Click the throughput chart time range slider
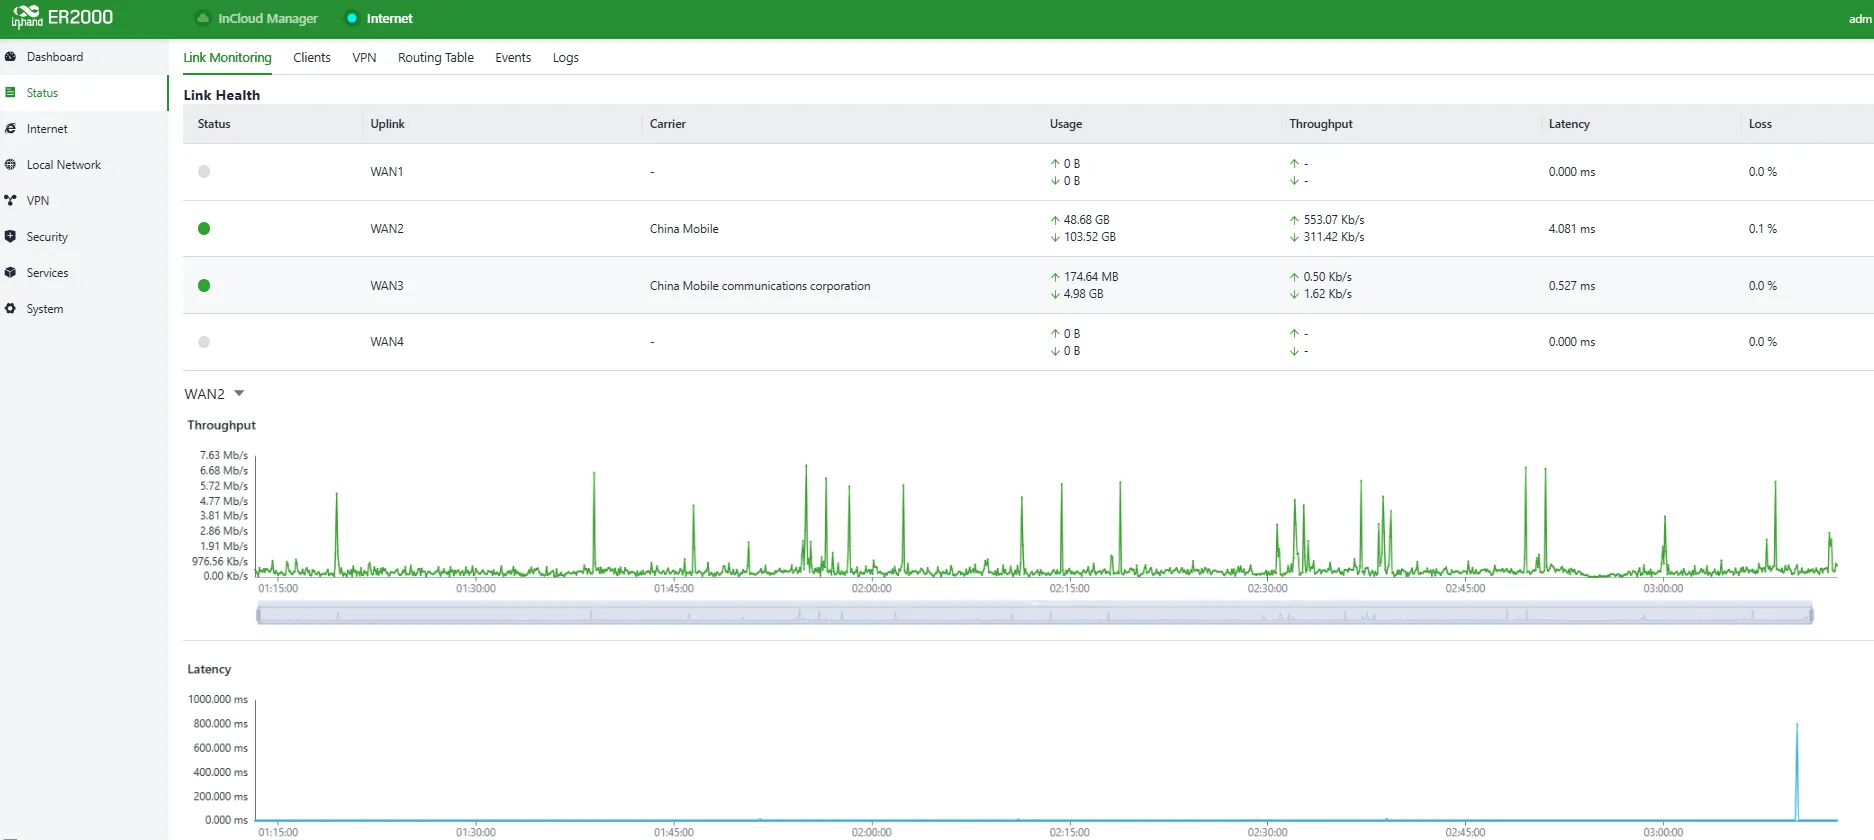The height and width of the screenshot is (840, 1874). point(1035,614)
